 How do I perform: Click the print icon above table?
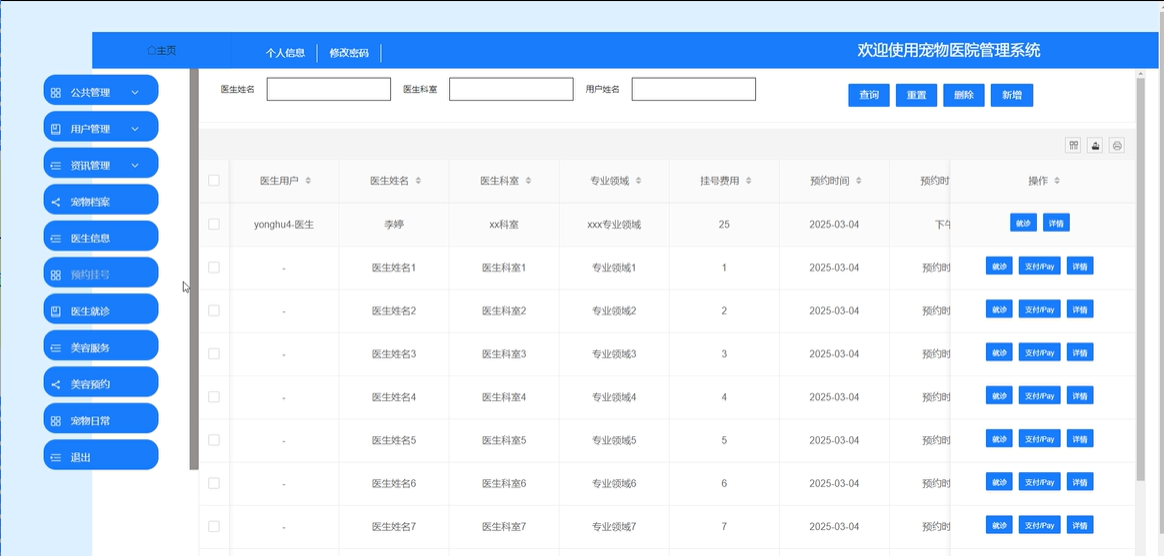point(1116,145)
